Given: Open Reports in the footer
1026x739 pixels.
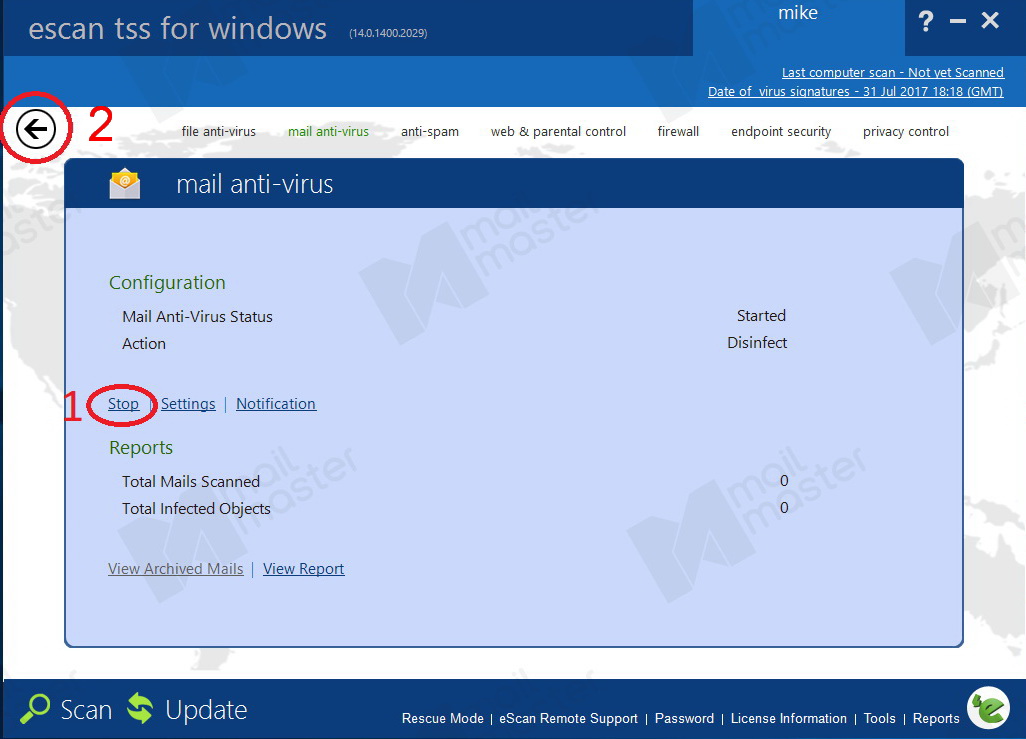Looking at the screenshot, I should click(936, 719).
